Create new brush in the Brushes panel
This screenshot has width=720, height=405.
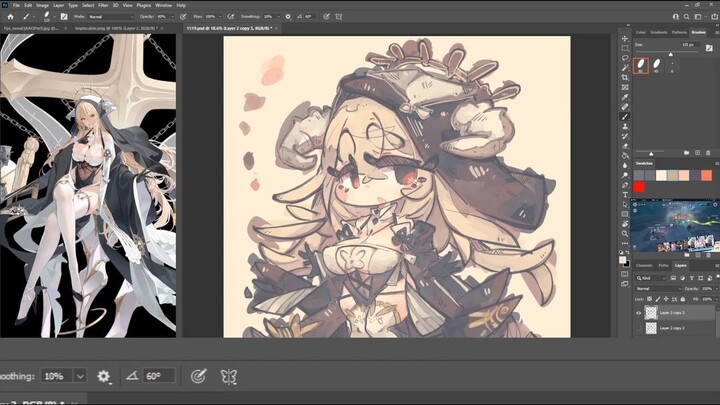(x=698, y=152)
